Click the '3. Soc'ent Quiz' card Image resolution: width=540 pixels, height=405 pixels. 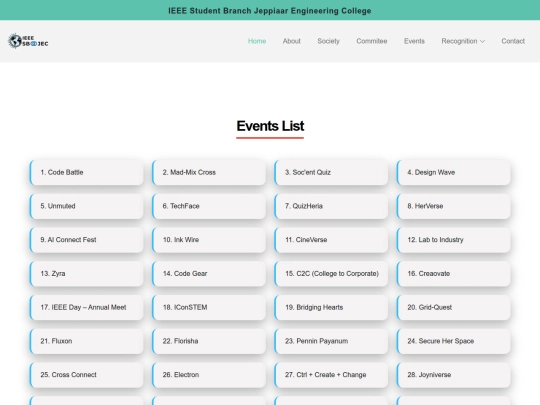coord(331,172)
